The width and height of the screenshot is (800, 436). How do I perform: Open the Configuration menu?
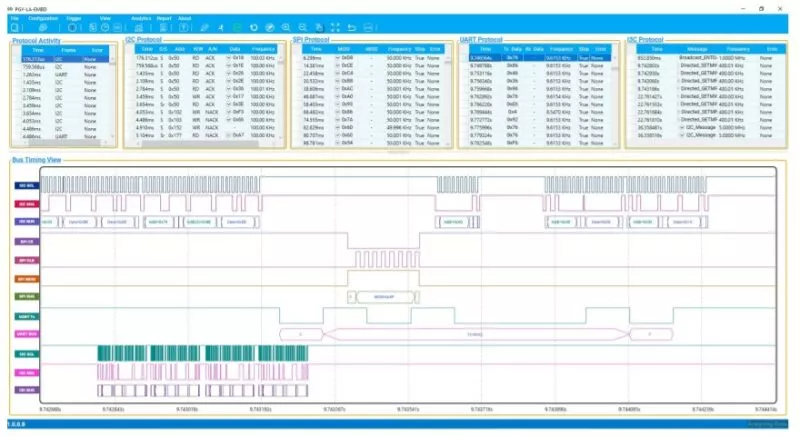(42, 18)
